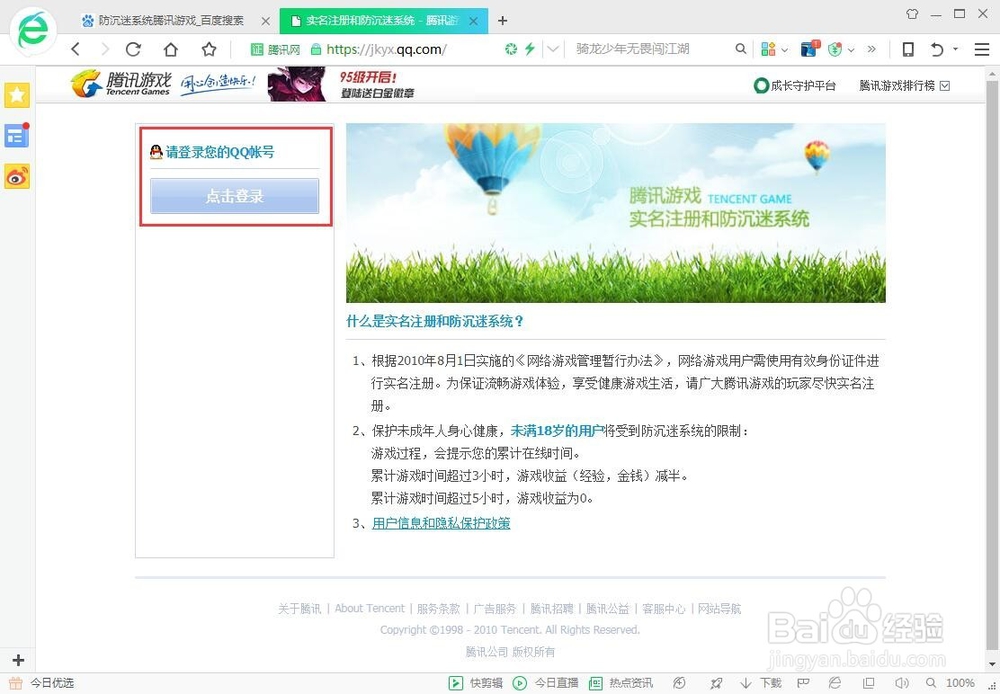
Task: Open the colorful extensions grid icon
Action: (x=768, y=48)
